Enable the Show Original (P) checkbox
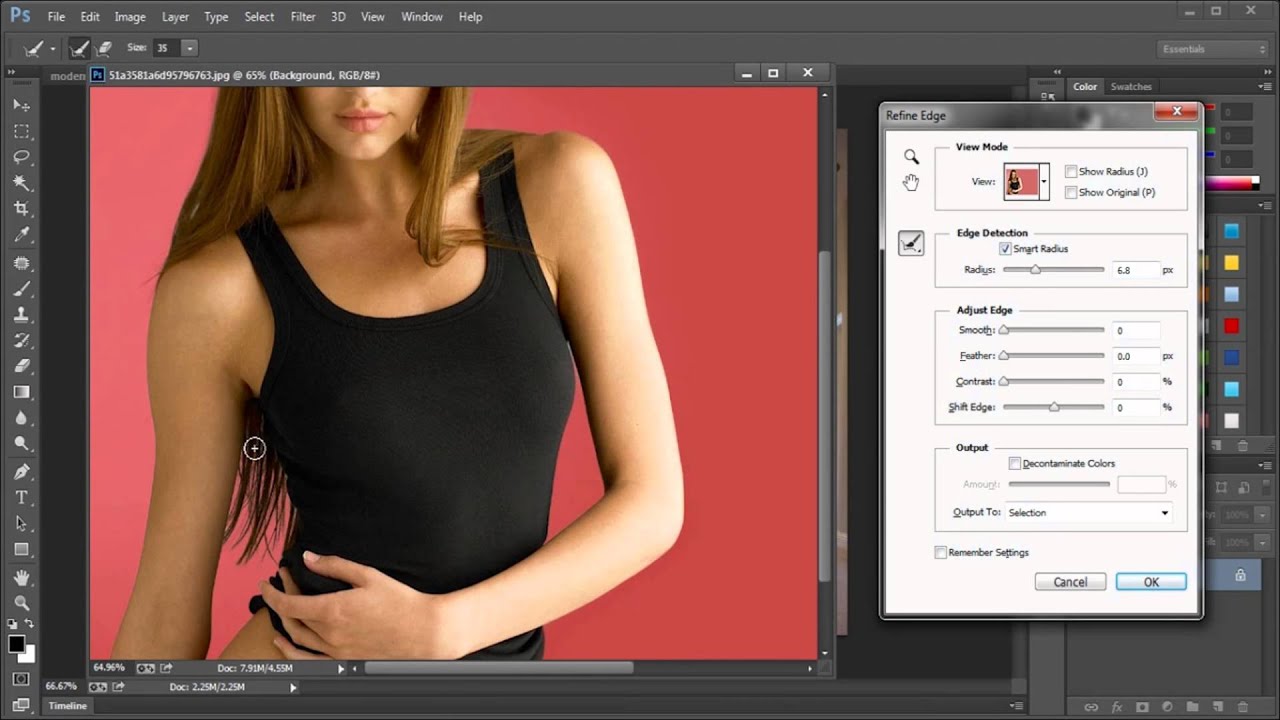The width and height of the screenshot is (1280, 720). (x=1071, y=192)
